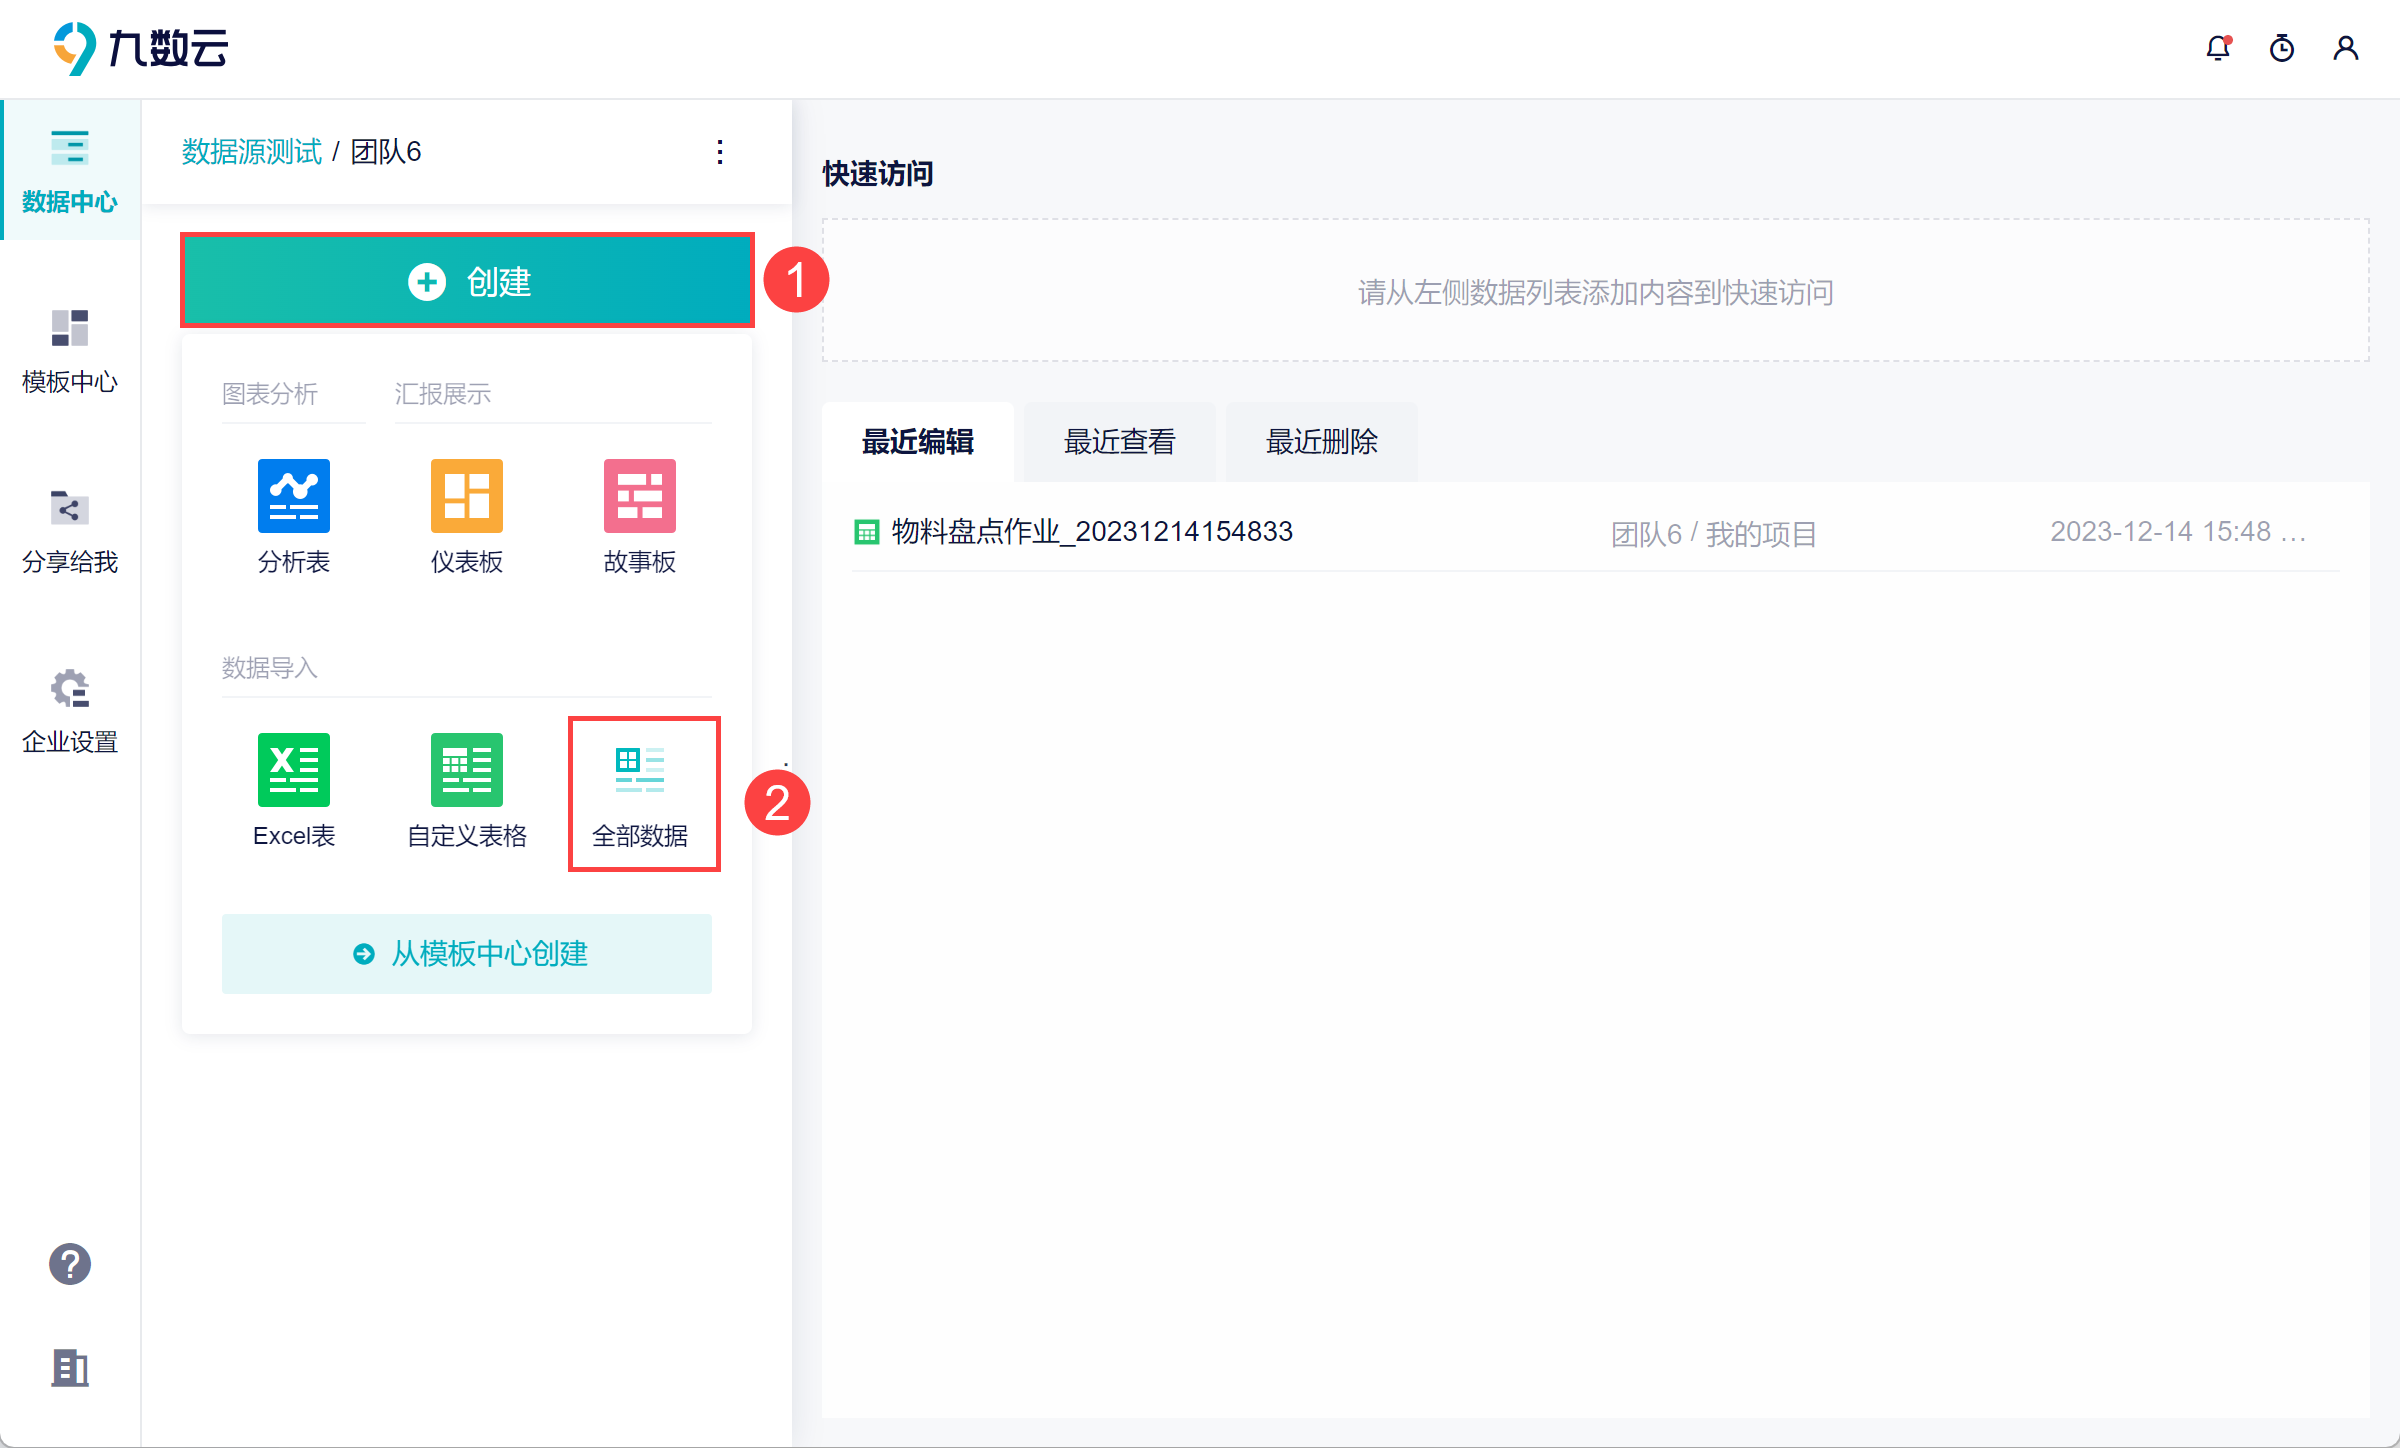
Task: Switch to the 最近删除 tab
Action: point(1321,442)
